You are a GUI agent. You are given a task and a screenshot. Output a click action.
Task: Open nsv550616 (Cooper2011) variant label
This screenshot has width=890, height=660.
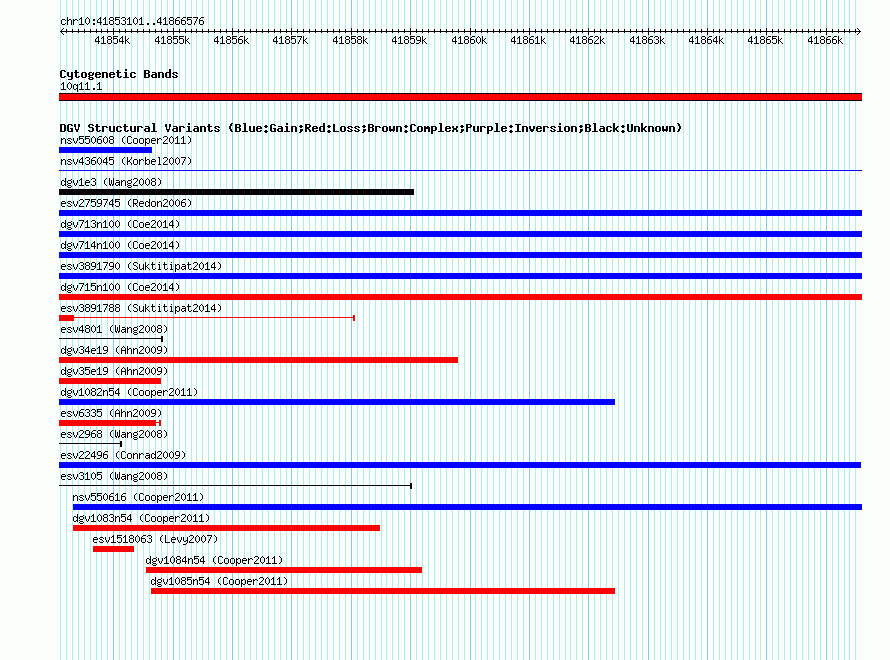click(x=138, y=497)
